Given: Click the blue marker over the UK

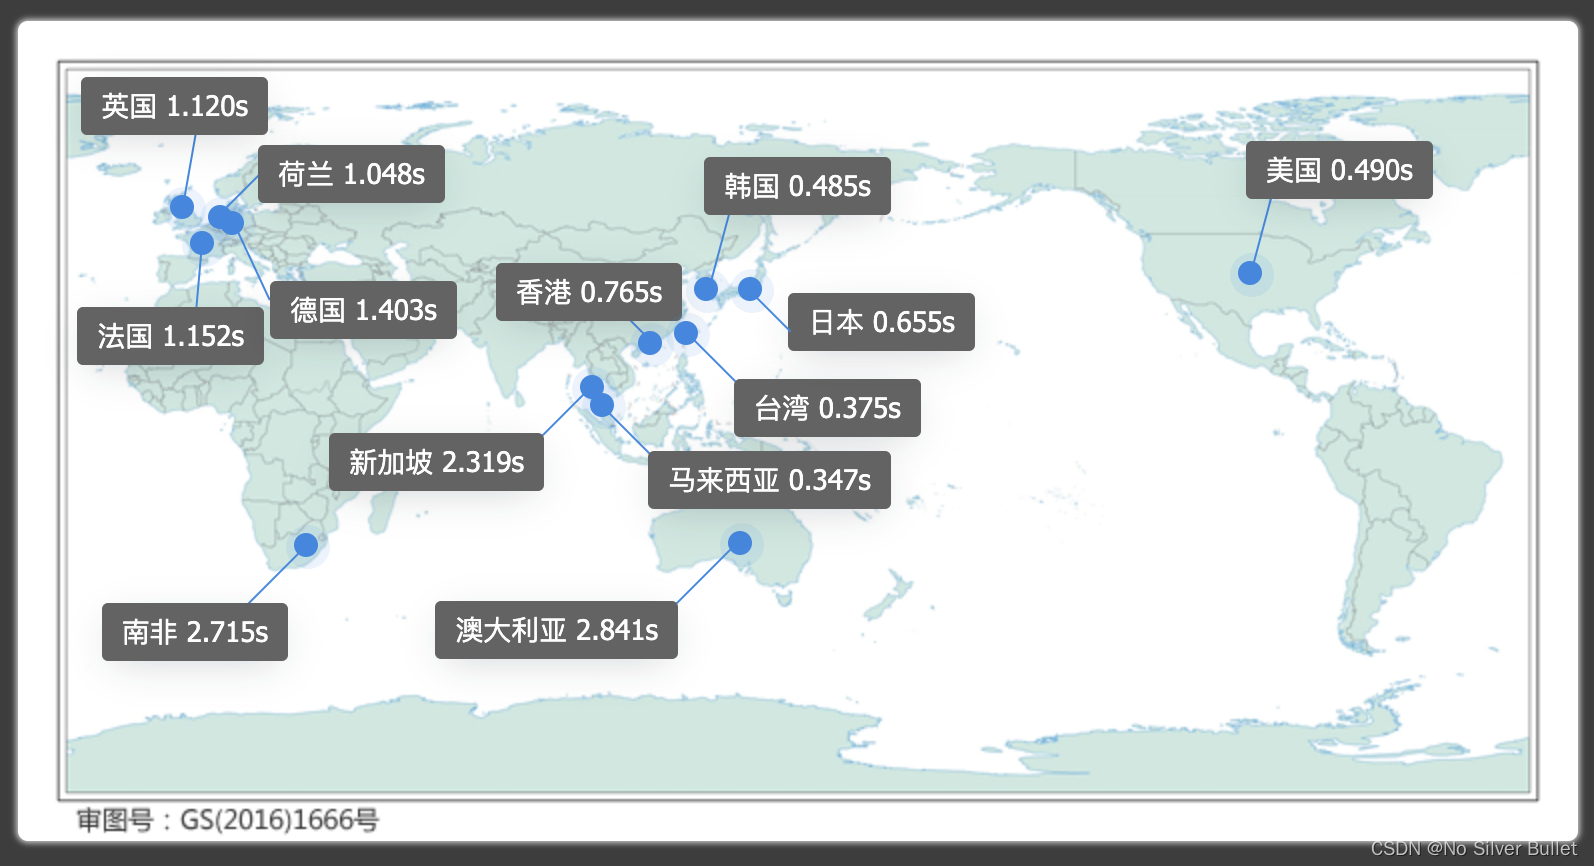Looking at the screenshot, I should pos(182,207).
